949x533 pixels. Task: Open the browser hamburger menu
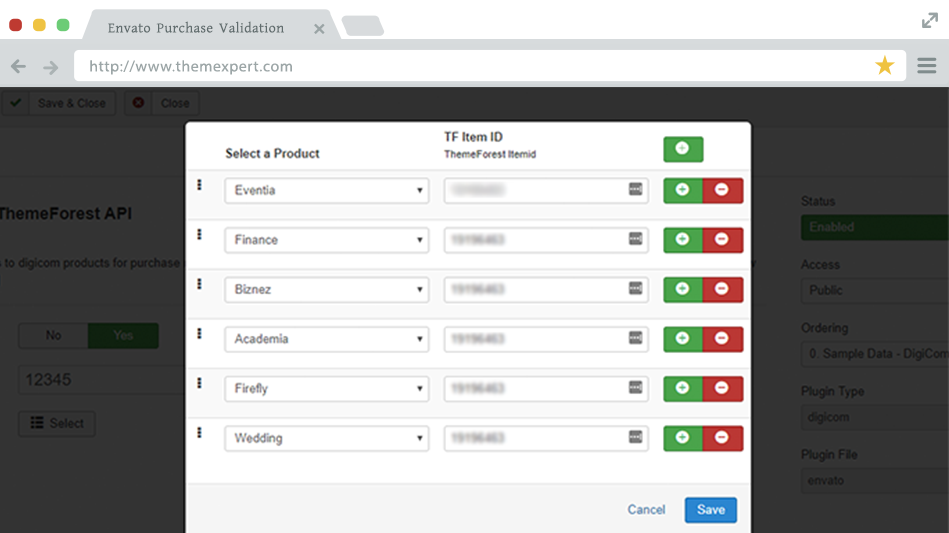[927, 65]
